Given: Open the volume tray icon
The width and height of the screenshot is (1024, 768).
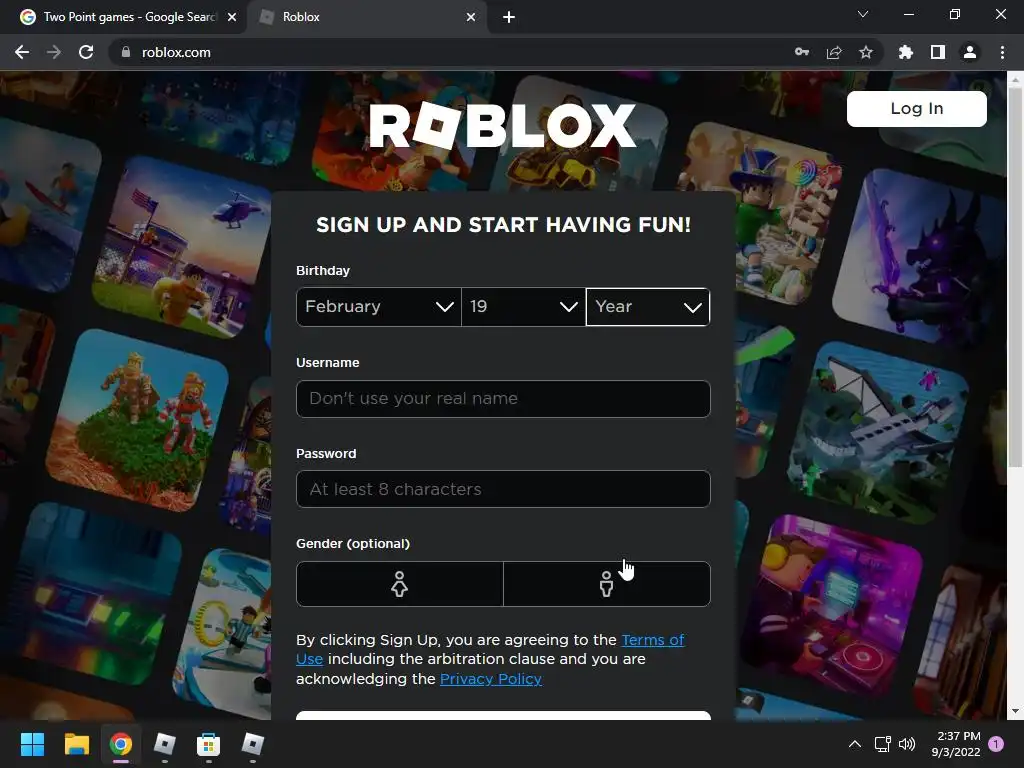Looking at the screenshot, I should [x=906, y=744].
